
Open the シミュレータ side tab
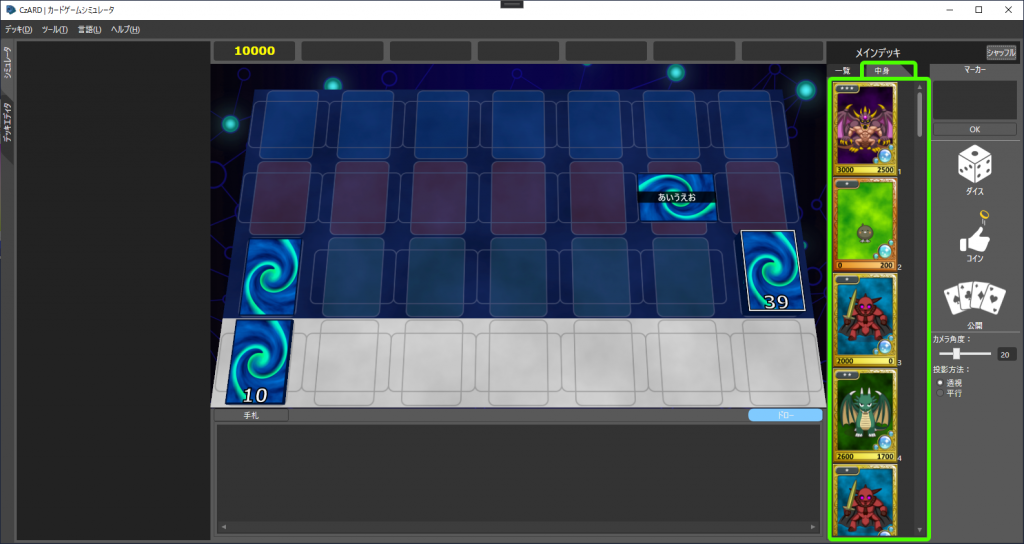[7, 63]
